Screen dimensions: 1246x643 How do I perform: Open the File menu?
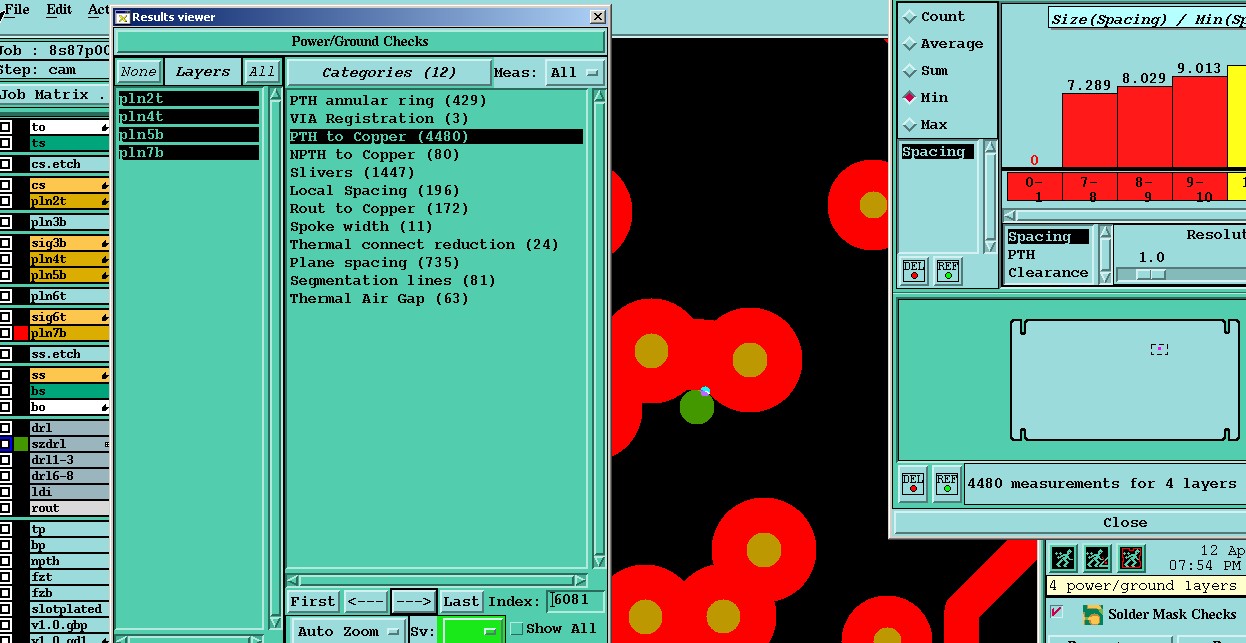click(x=18, y=9)
